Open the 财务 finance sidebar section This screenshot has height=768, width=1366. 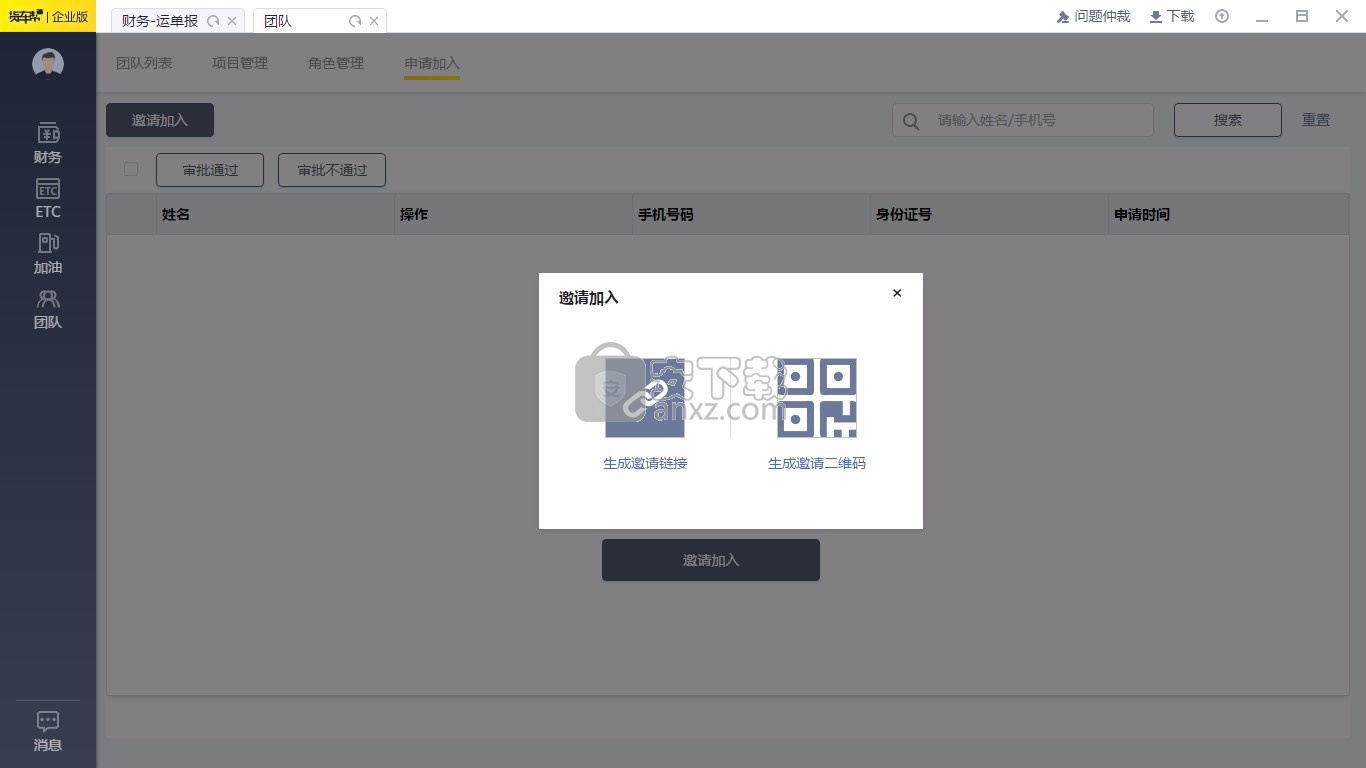48,143
